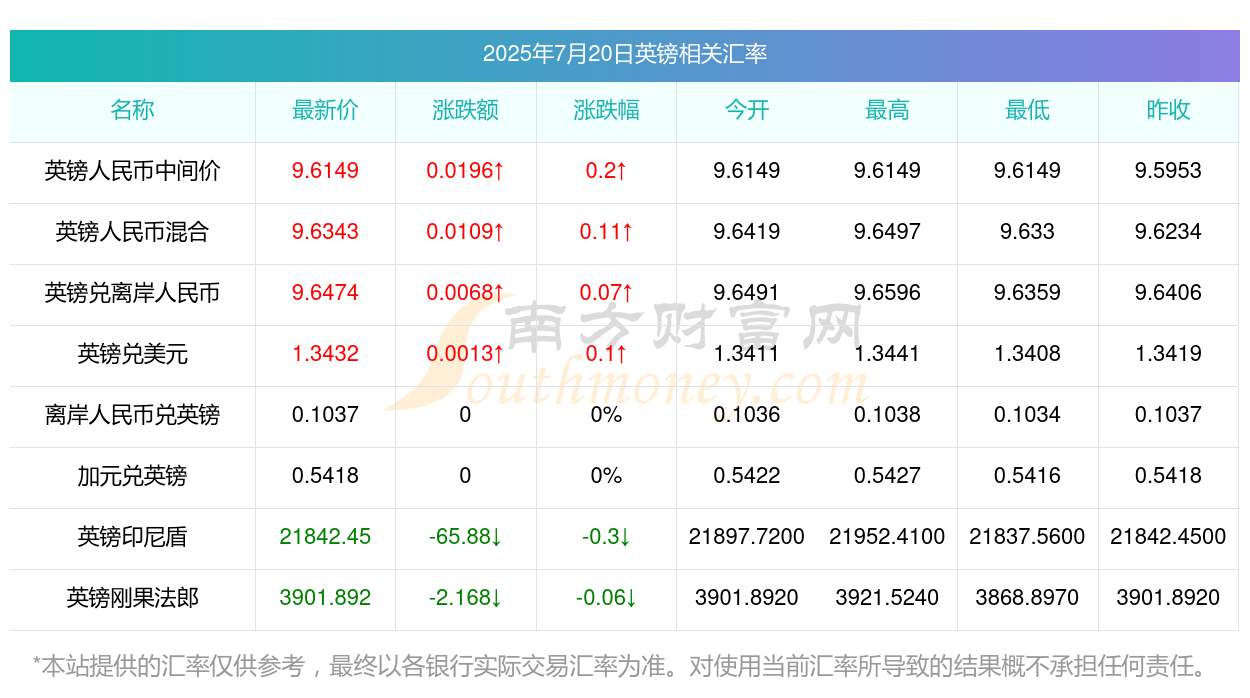Click previous close 9.6406
Screen dimensions: 1250x698
point(1168,293)
